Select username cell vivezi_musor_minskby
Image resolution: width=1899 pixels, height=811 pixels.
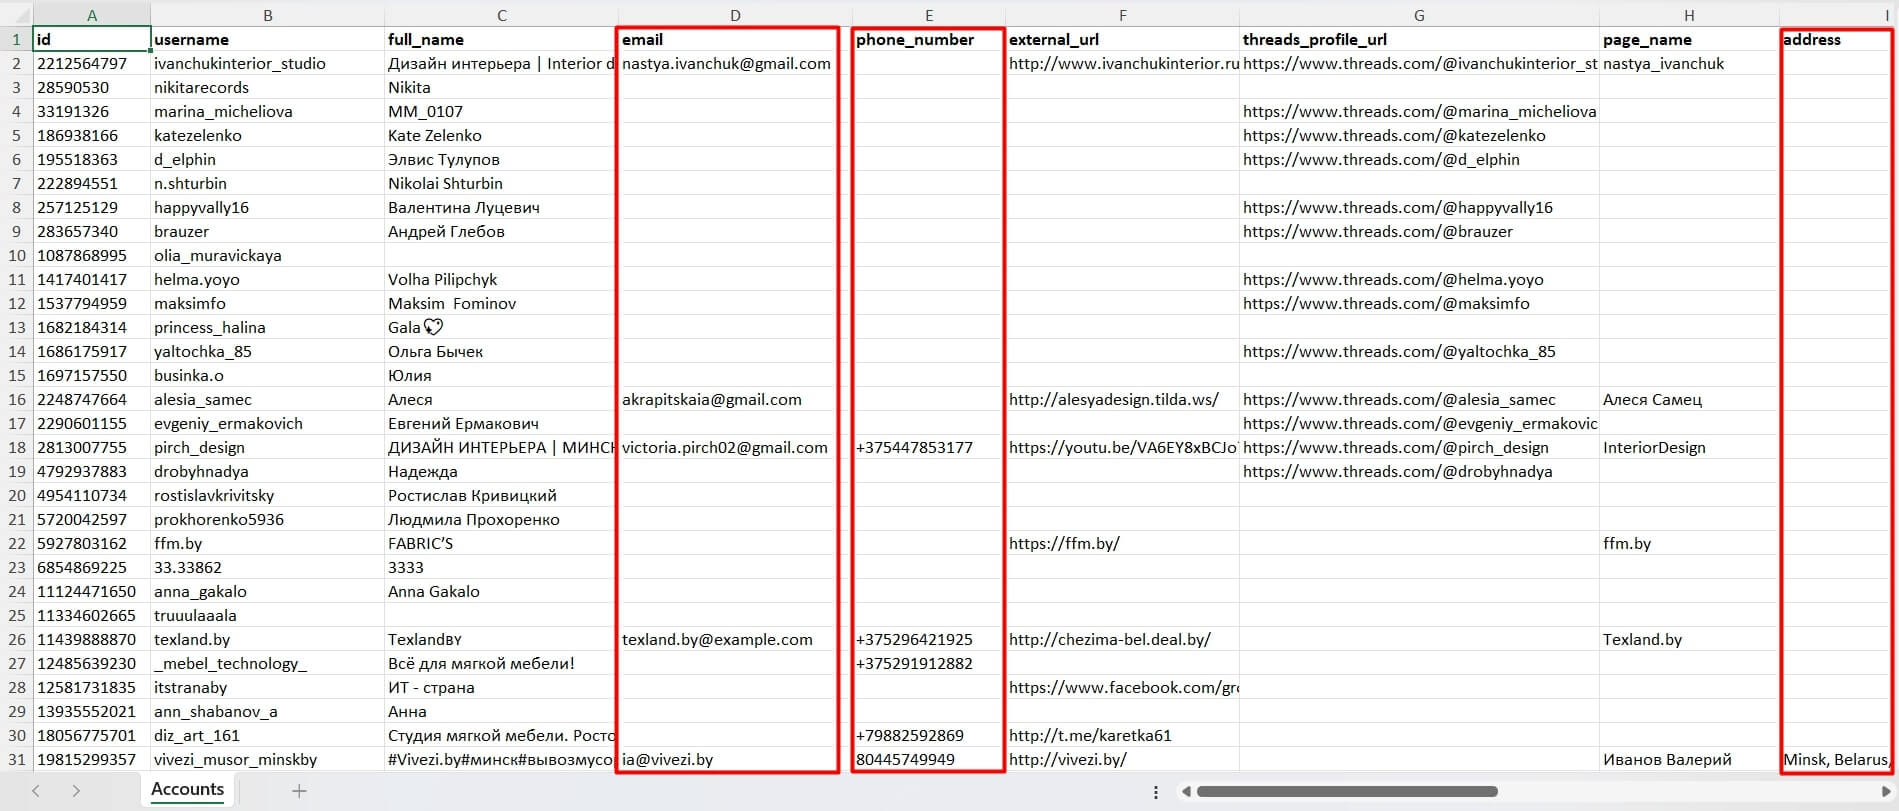[267, 759]
